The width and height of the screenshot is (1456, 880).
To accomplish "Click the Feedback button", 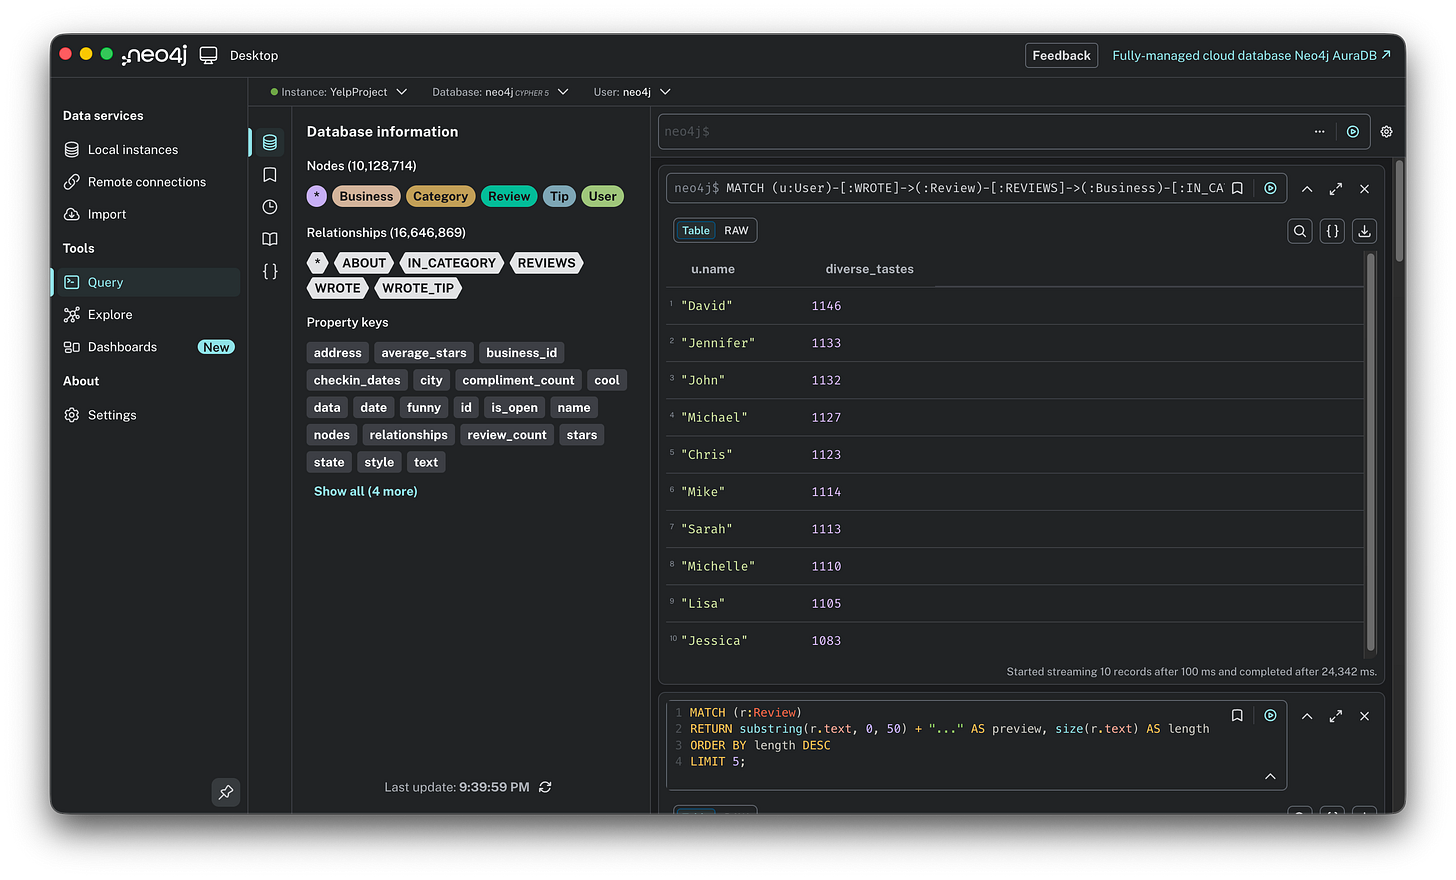I will 1061,55.
